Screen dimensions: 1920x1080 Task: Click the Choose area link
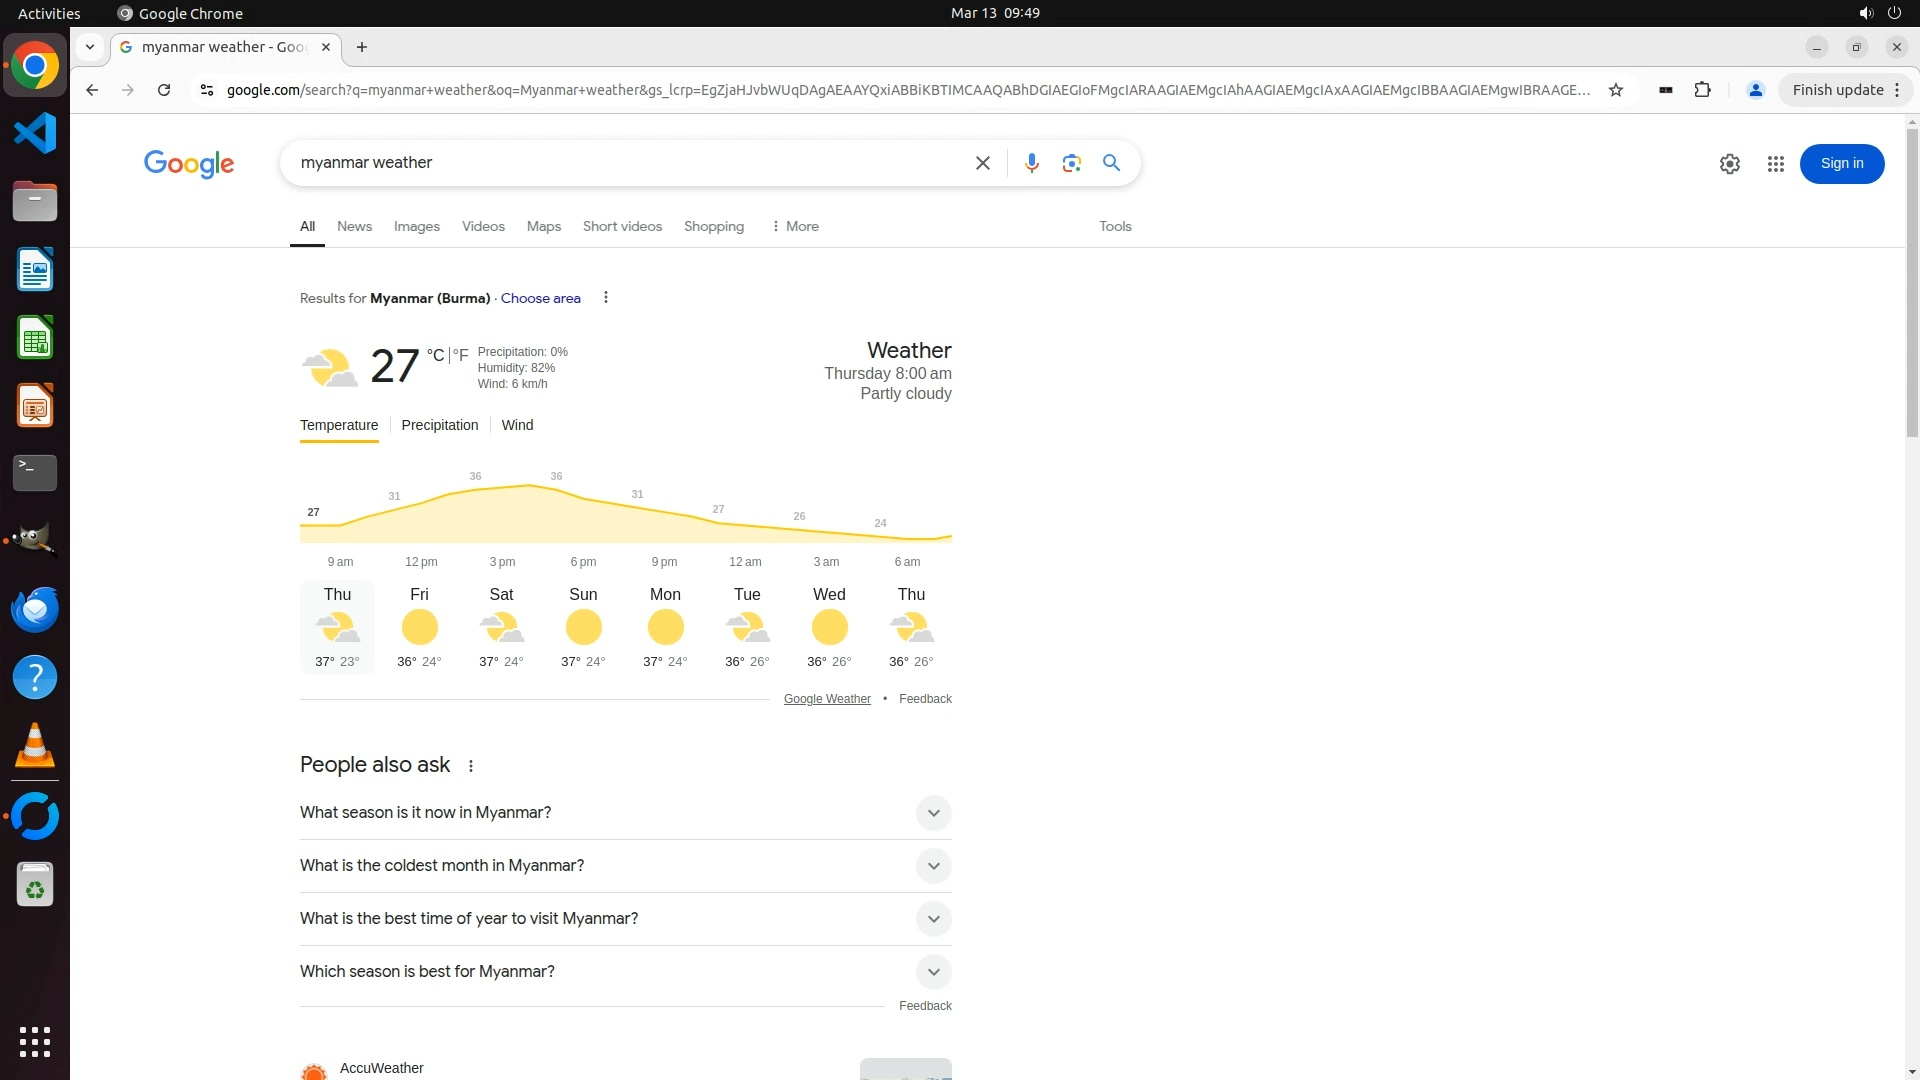(540, 298)
